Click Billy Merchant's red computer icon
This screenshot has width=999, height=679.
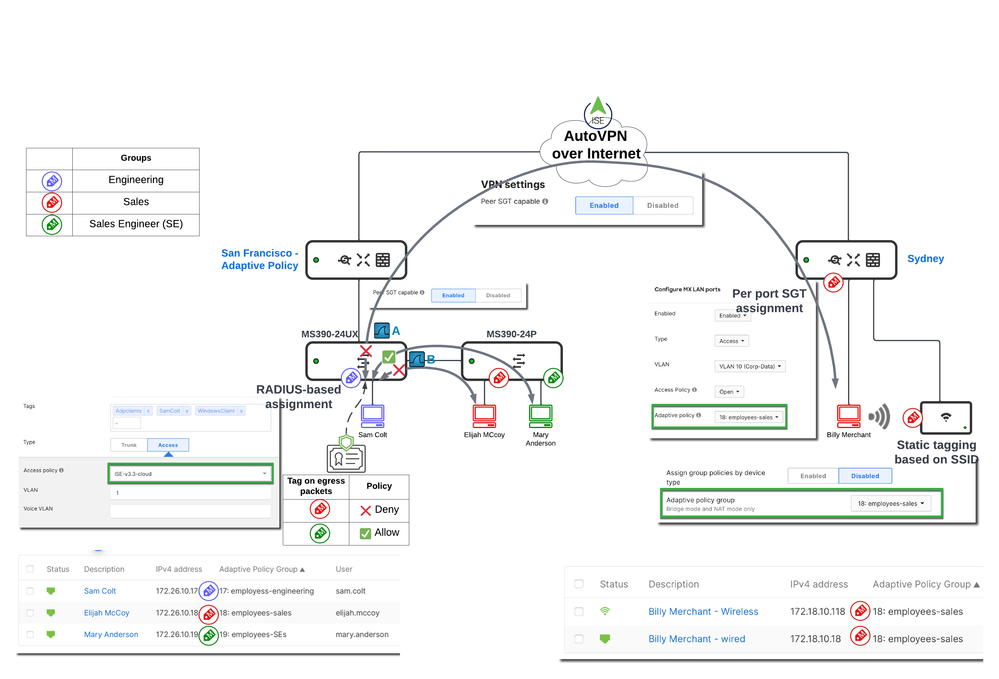pos(849,414)
